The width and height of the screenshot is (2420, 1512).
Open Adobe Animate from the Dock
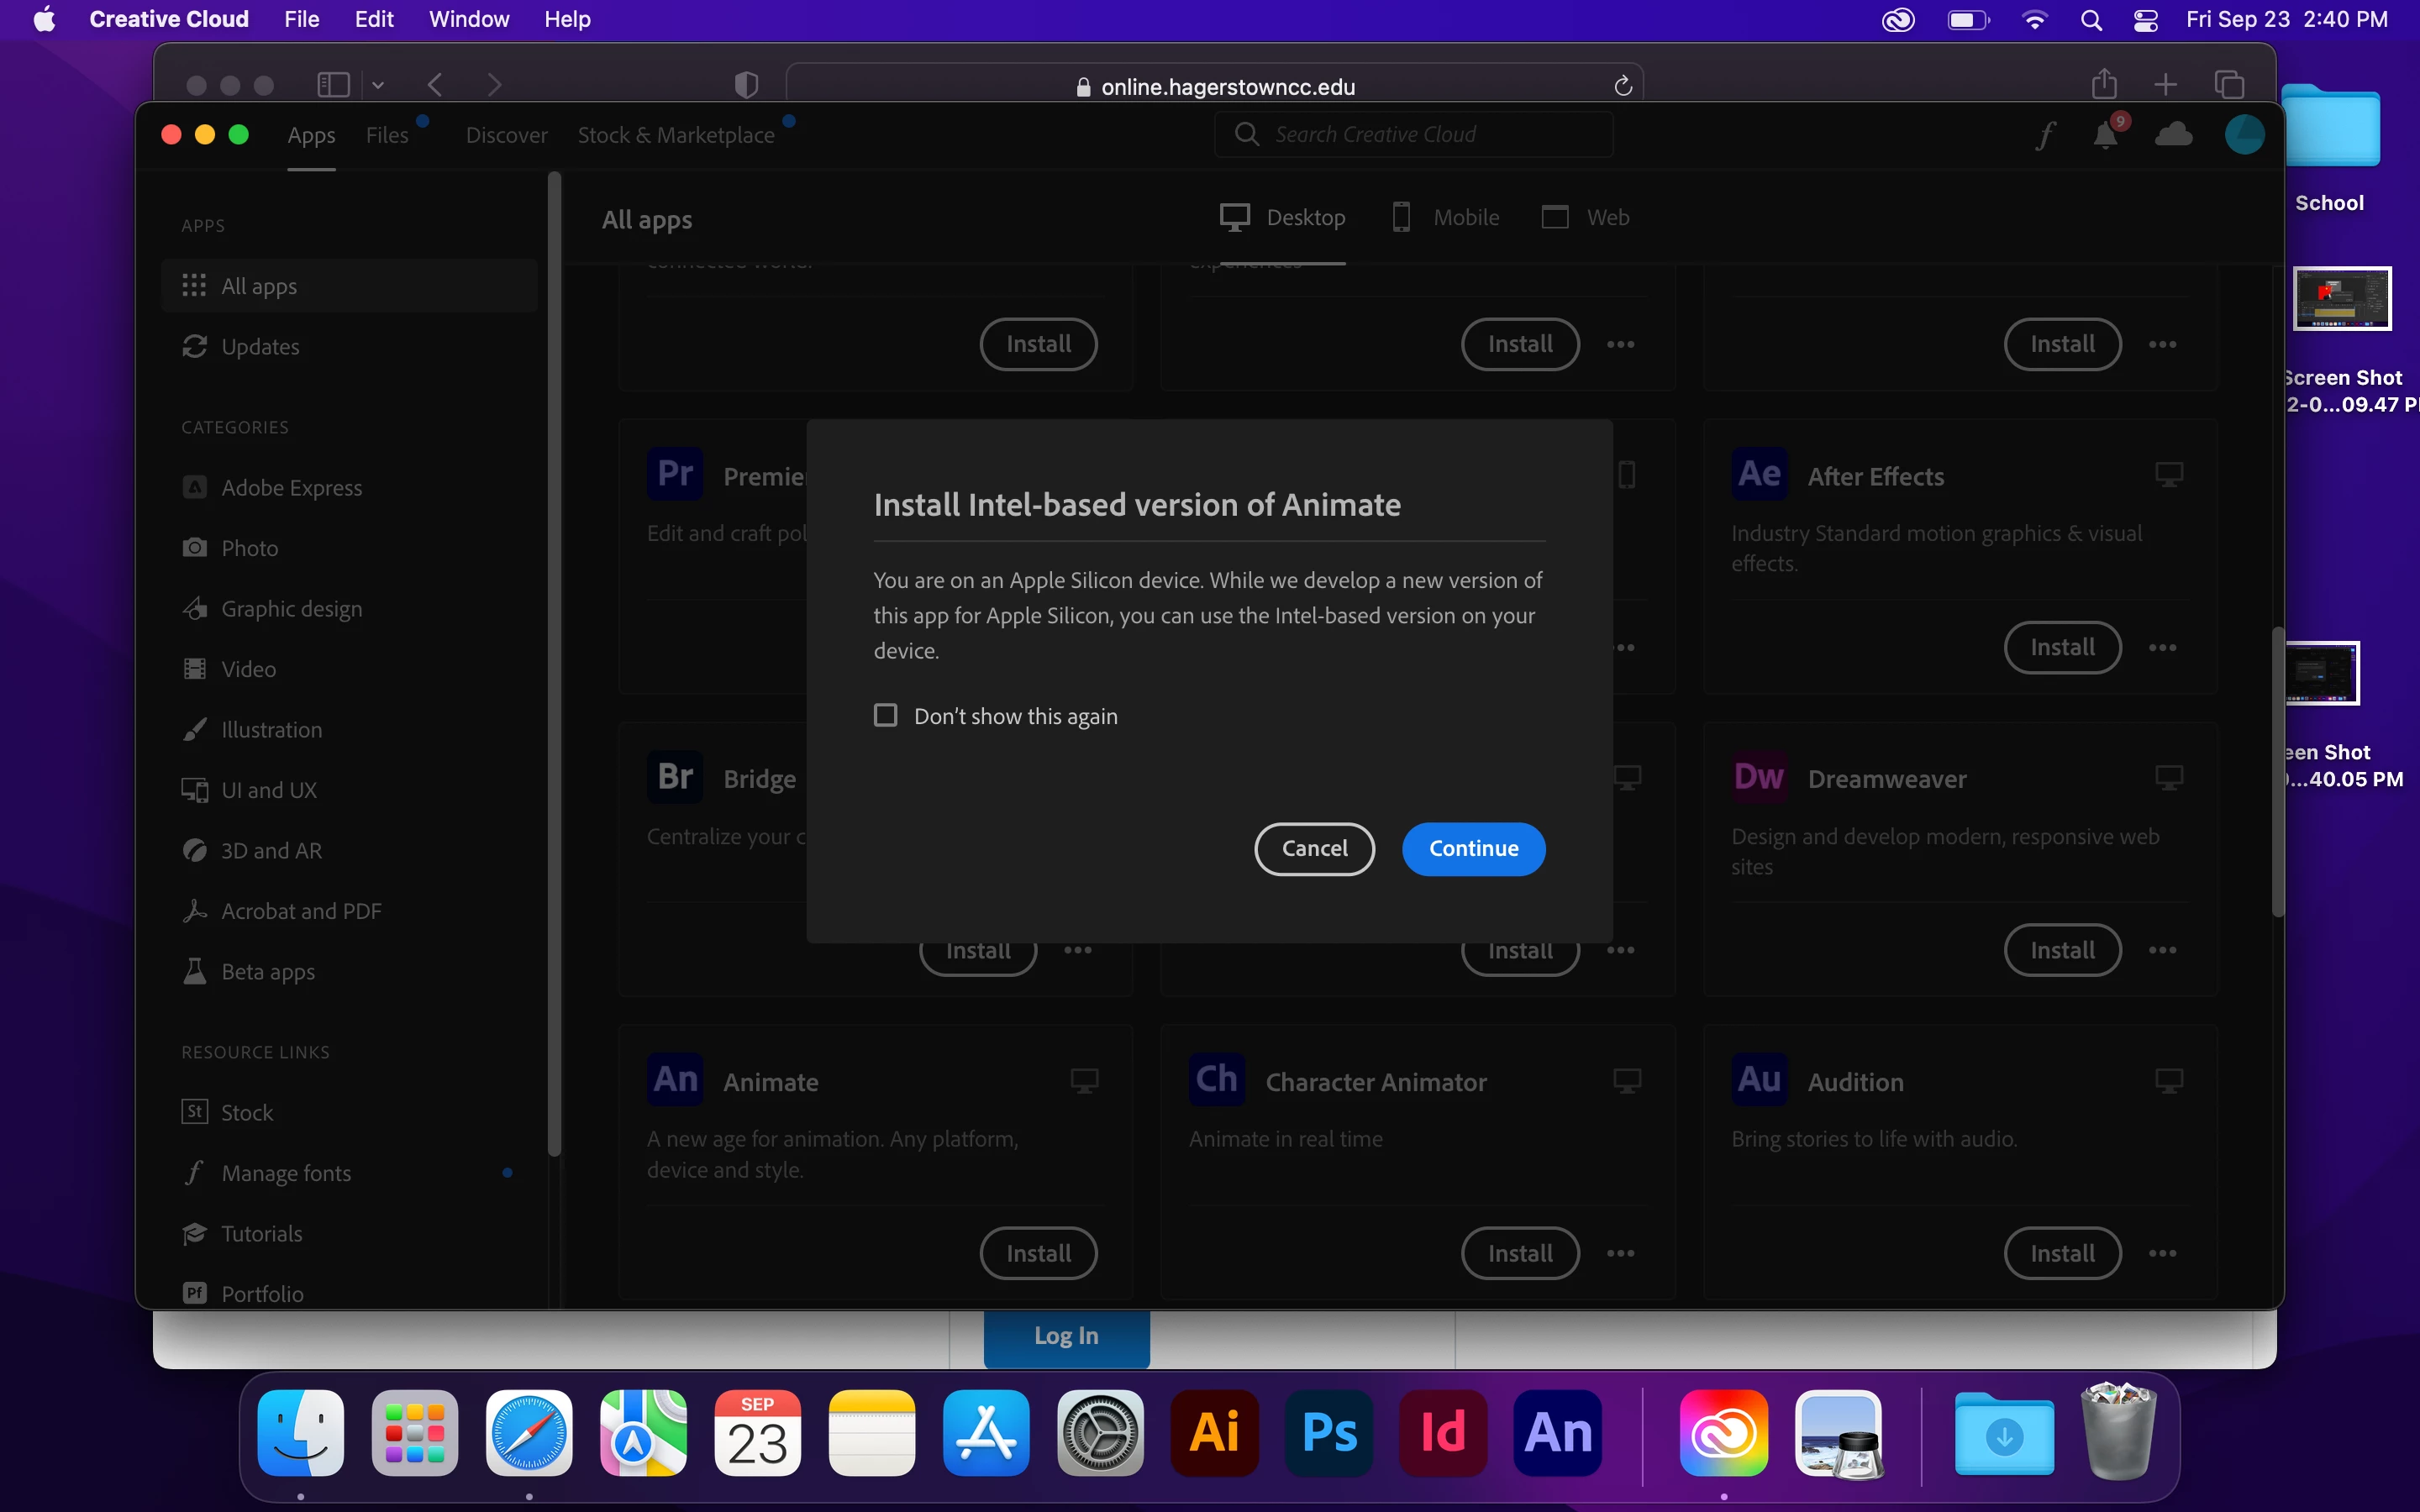coord(1557,1432)
